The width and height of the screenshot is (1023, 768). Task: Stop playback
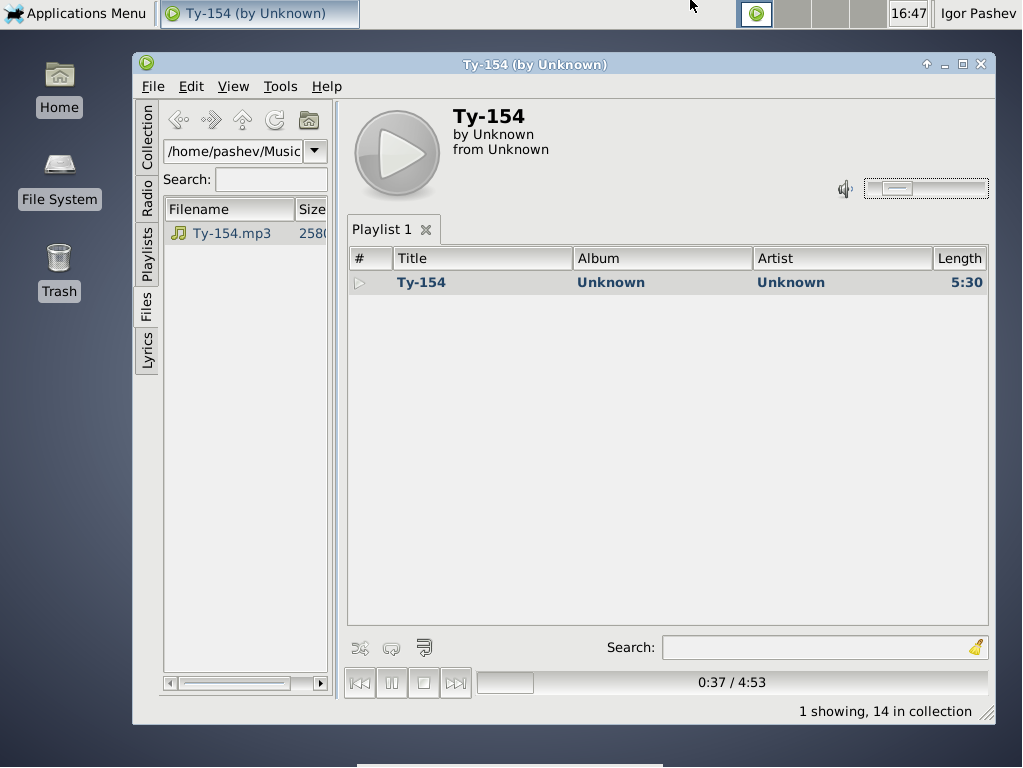pos(423,683)
